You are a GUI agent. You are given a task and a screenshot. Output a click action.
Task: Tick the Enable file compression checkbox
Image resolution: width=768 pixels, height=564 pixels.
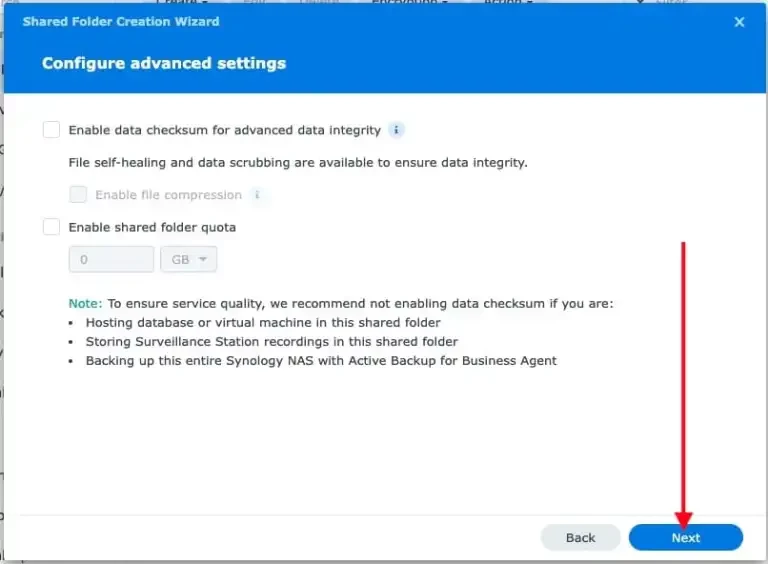[78, 195]
